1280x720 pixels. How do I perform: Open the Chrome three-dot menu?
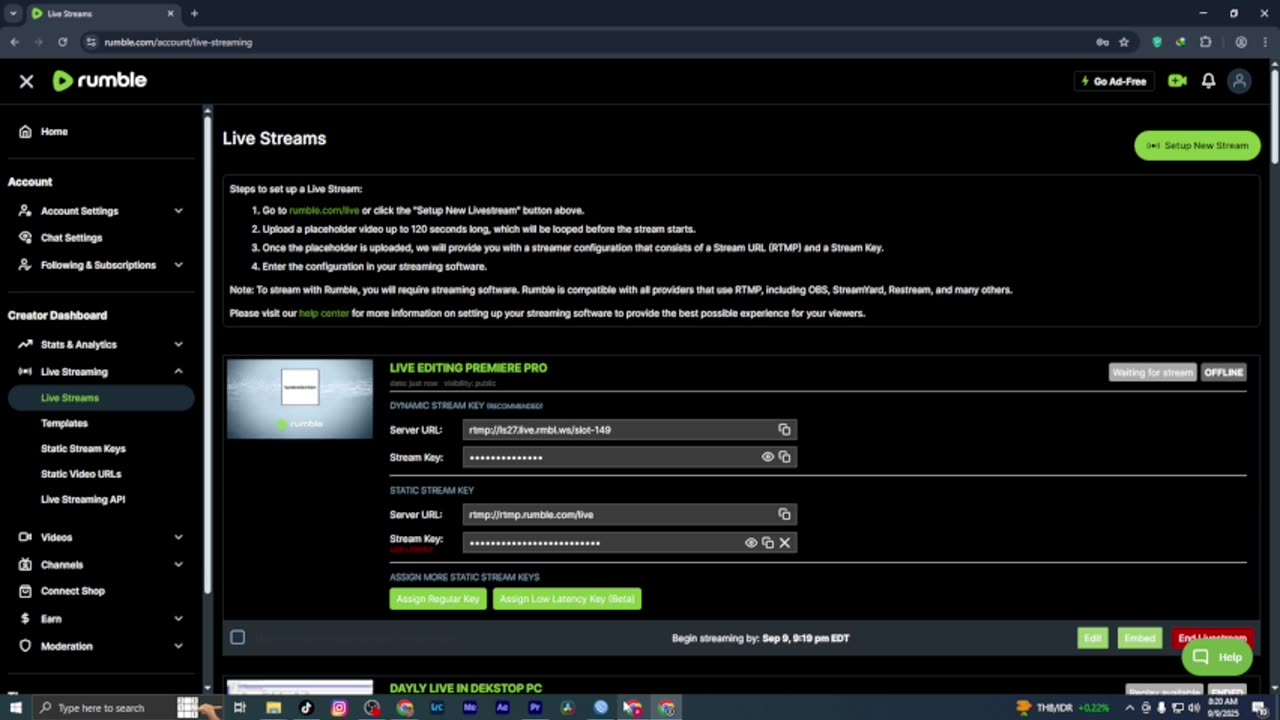(1265, 42)
